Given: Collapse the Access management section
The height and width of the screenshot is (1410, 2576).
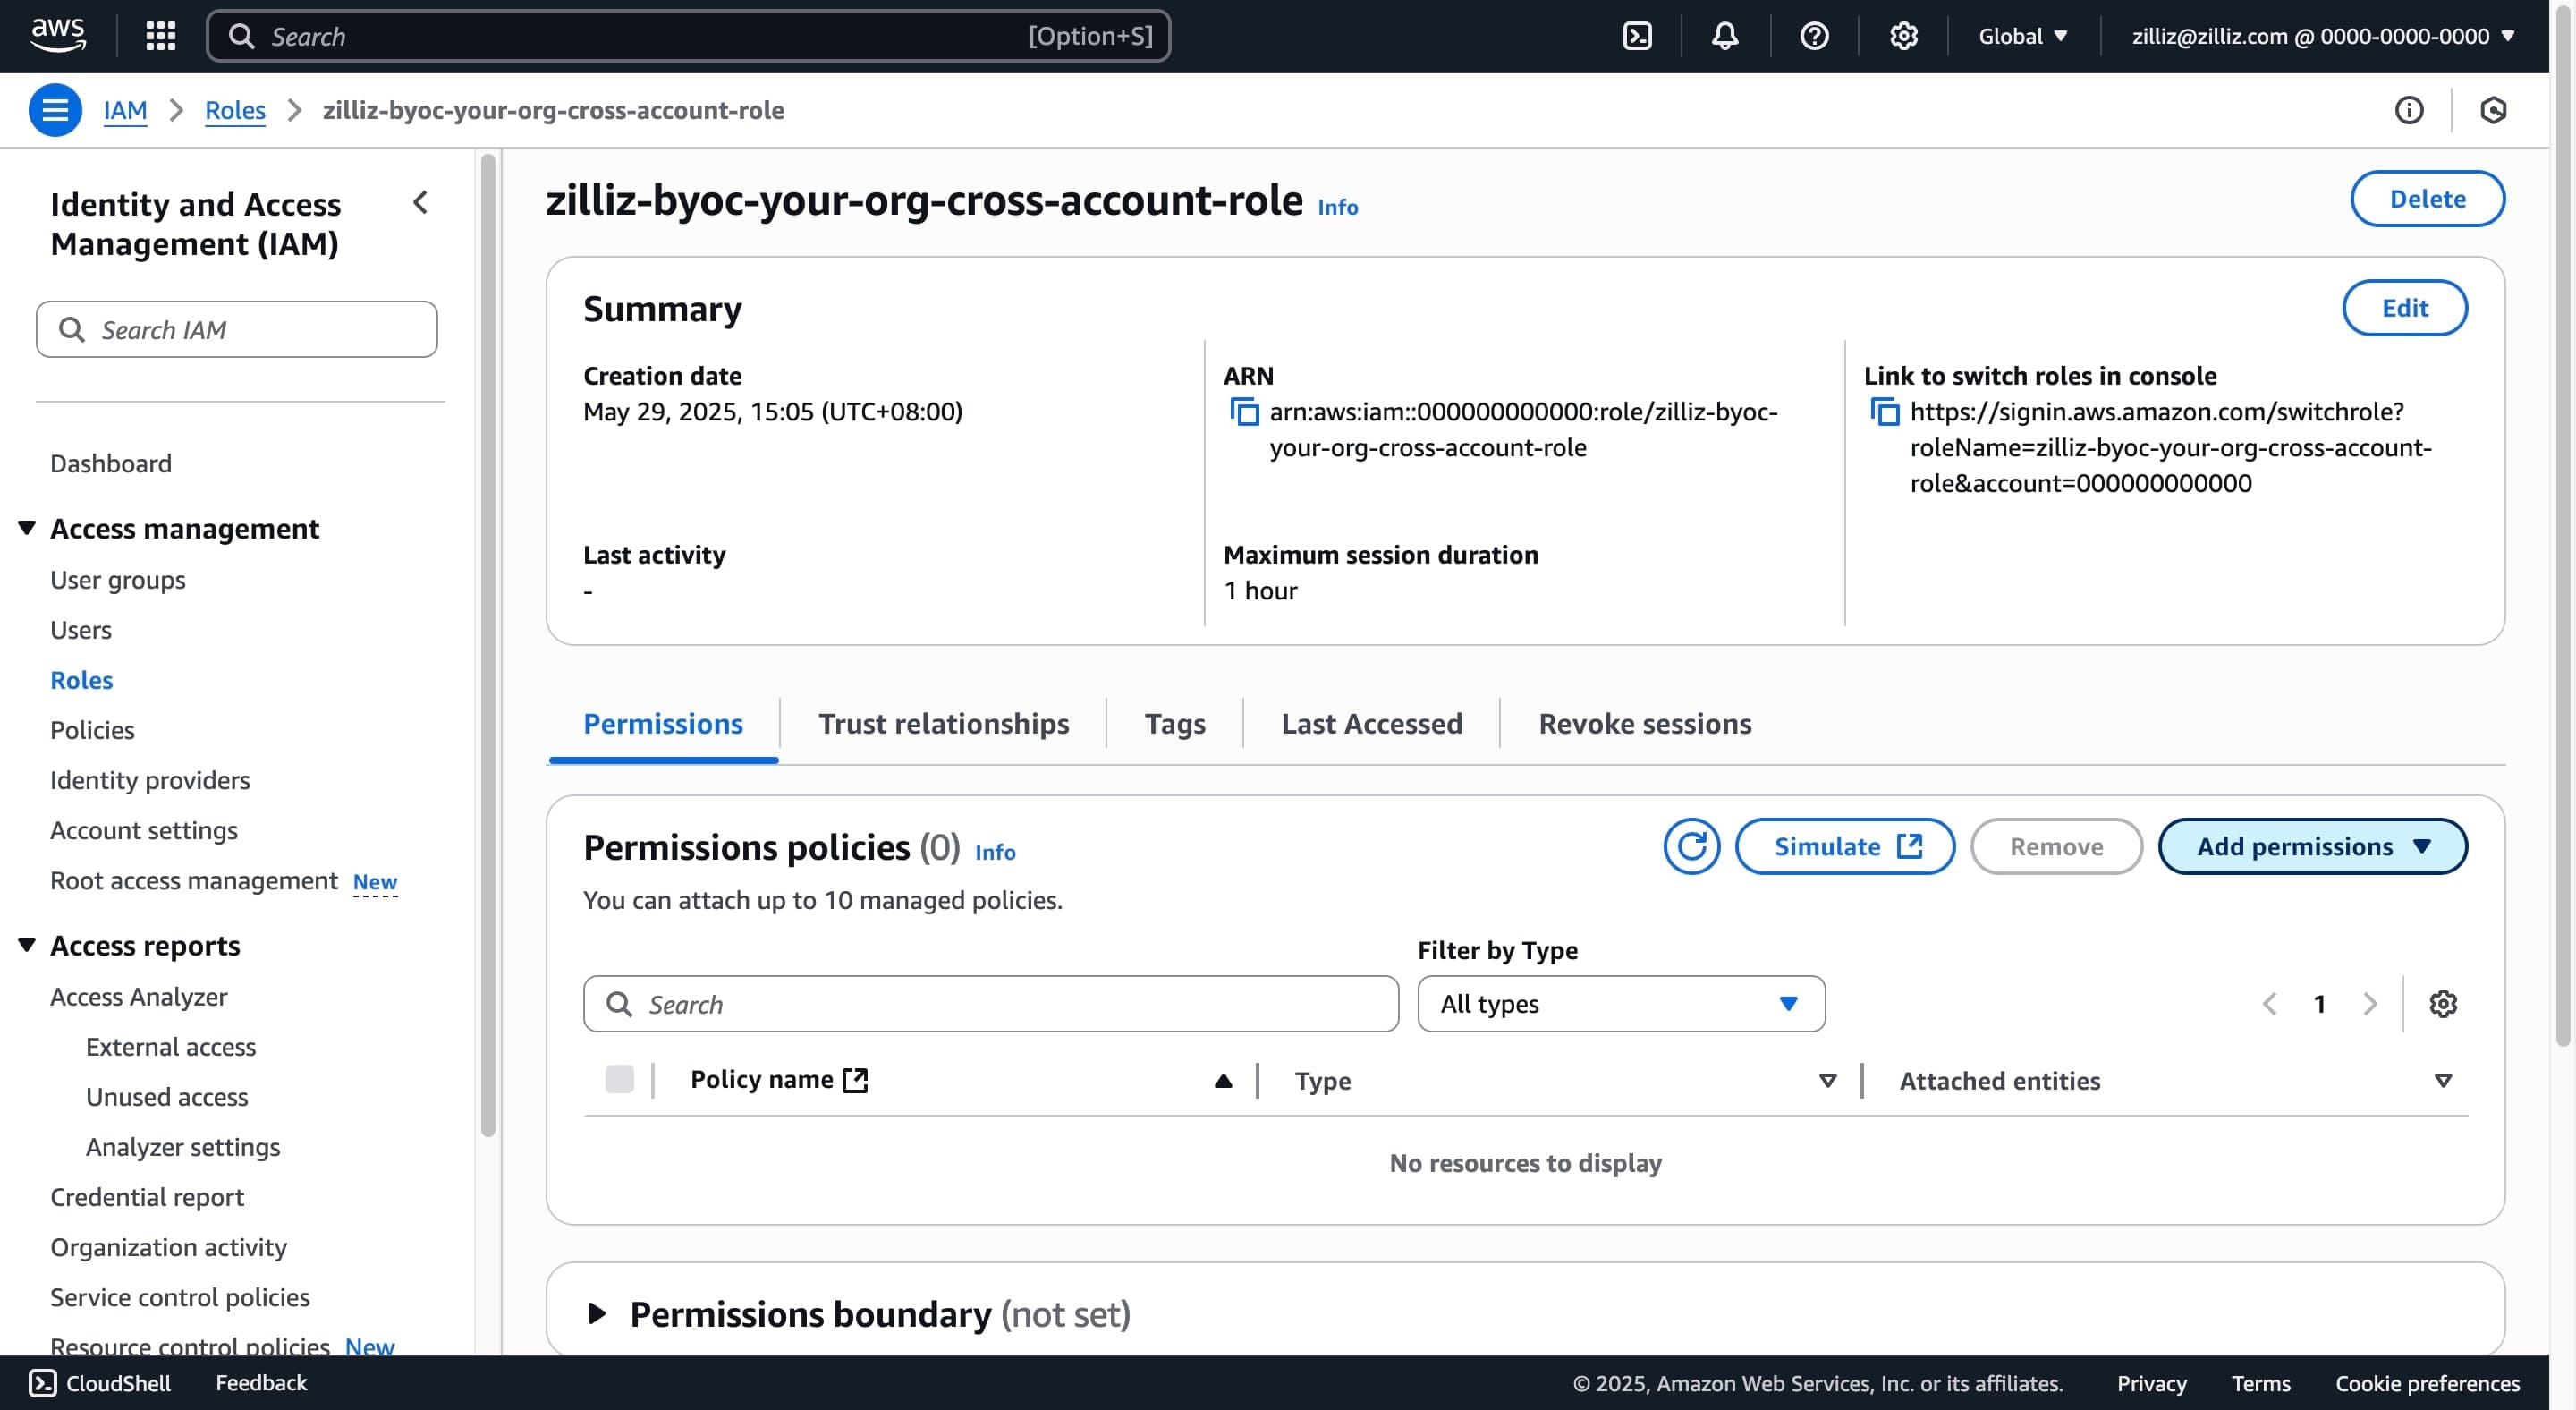Looking at the screenshot, I should 27,527.
